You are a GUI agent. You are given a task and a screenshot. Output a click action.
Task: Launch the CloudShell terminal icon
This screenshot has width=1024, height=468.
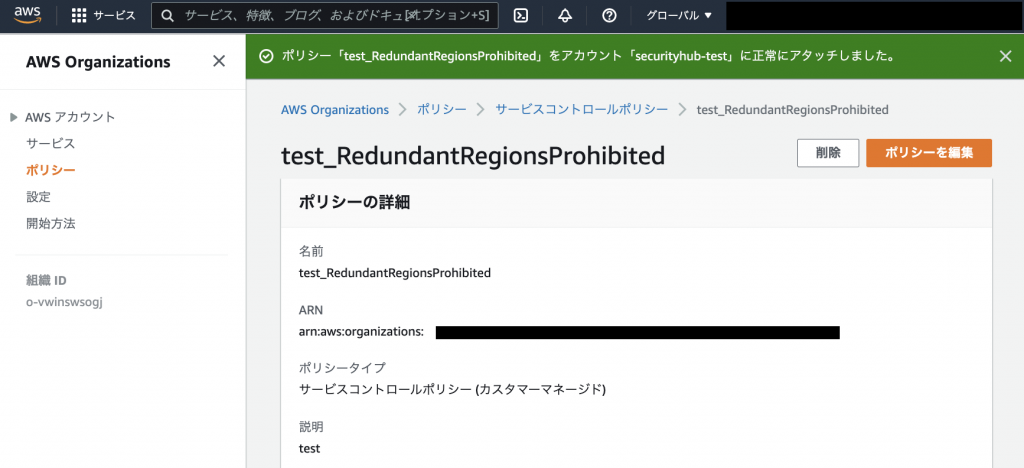520,16
